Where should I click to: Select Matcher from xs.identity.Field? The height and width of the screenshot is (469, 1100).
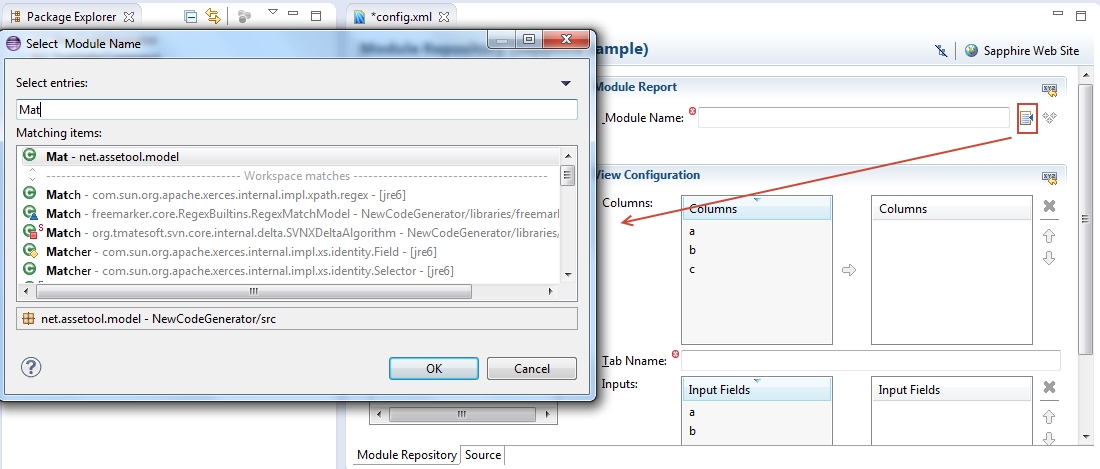[x=291, y=251]
